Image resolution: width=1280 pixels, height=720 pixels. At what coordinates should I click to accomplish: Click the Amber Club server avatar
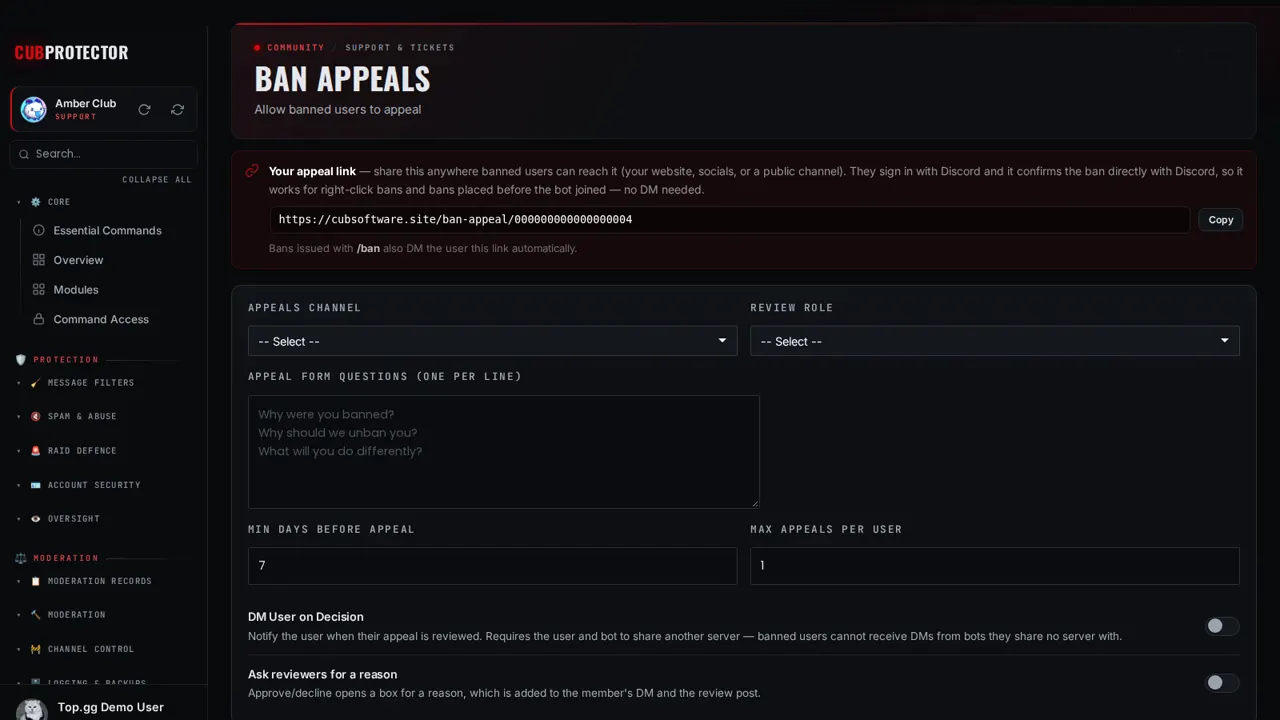point(34,110)
